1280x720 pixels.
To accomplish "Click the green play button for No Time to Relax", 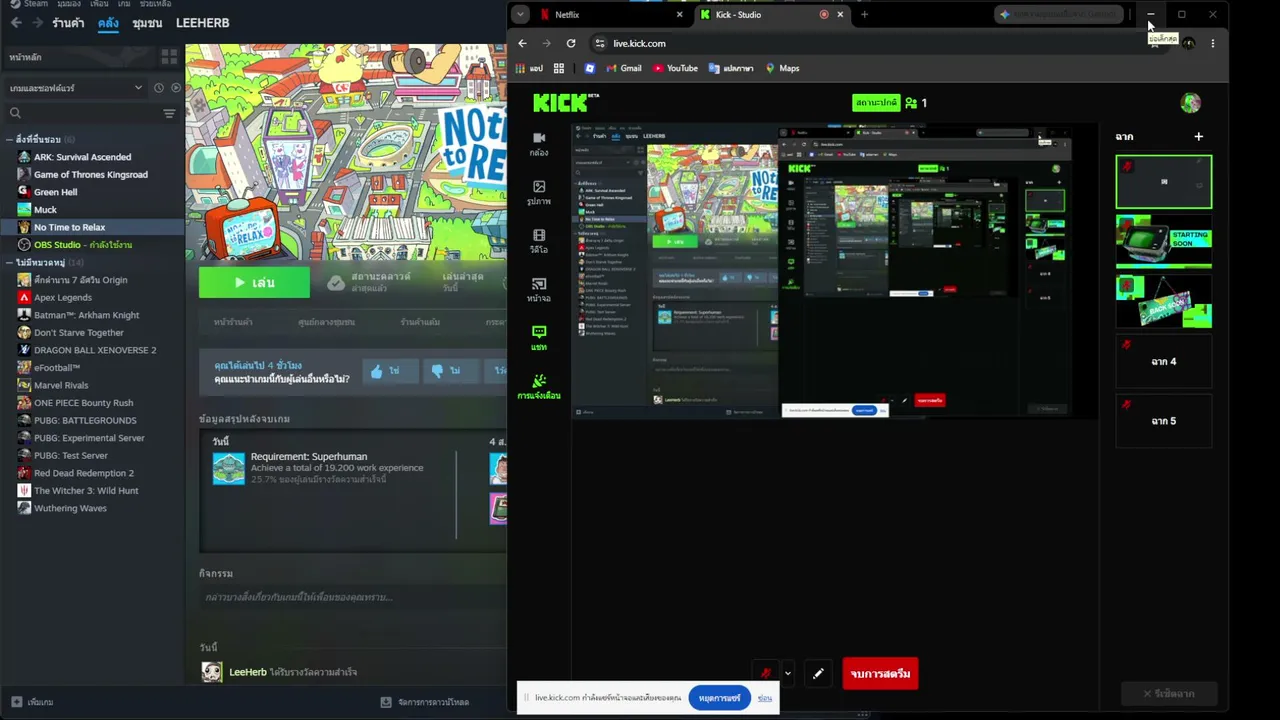I will pos(254,283).
